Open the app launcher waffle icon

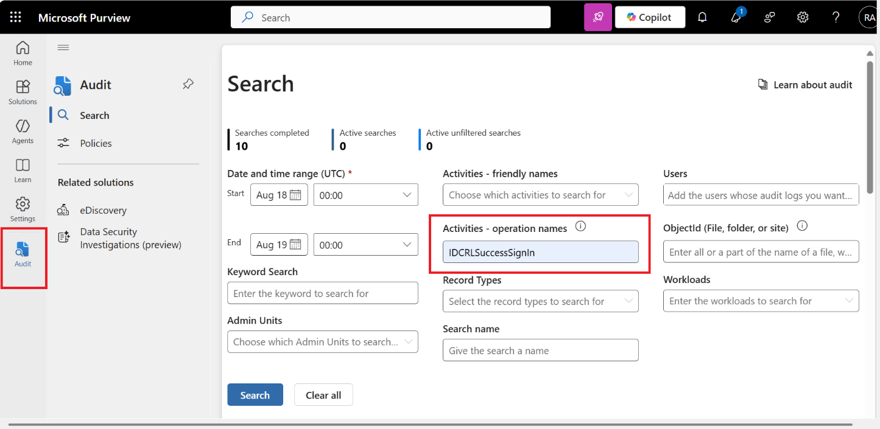point(15,17)
